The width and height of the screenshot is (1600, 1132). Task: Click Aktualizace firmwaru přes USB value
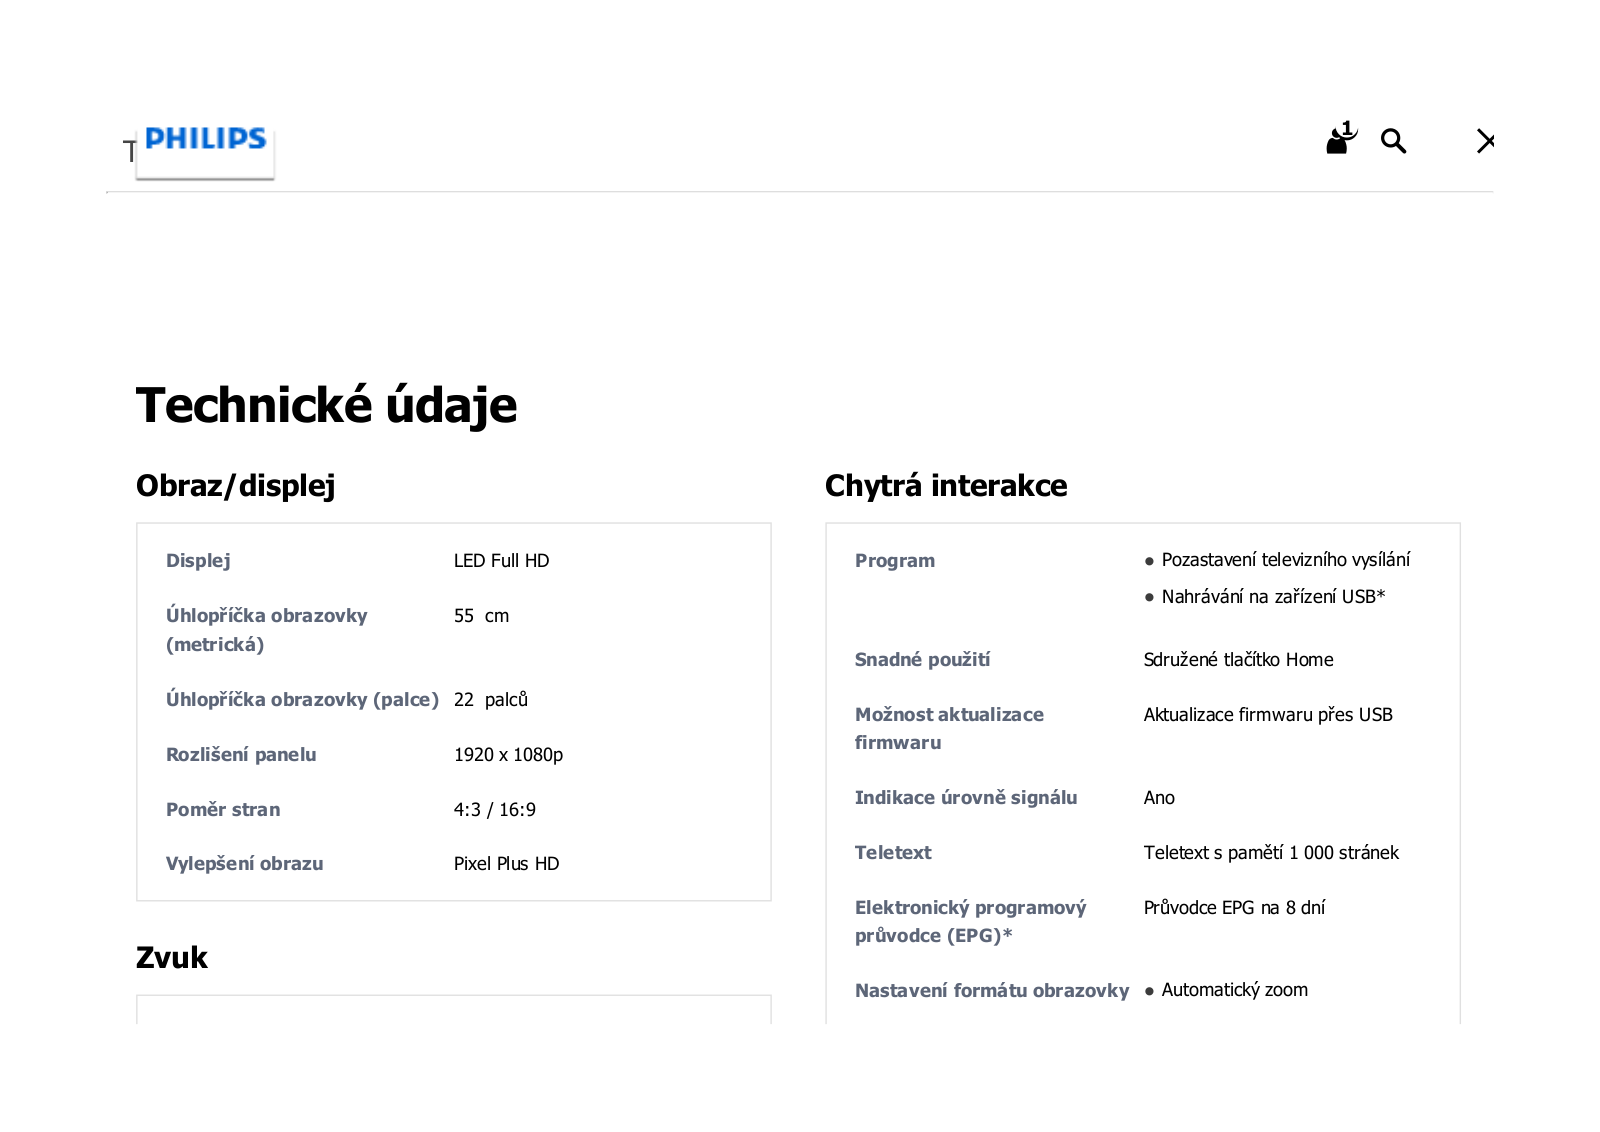pyautogui.click(x=1268, y=715)
